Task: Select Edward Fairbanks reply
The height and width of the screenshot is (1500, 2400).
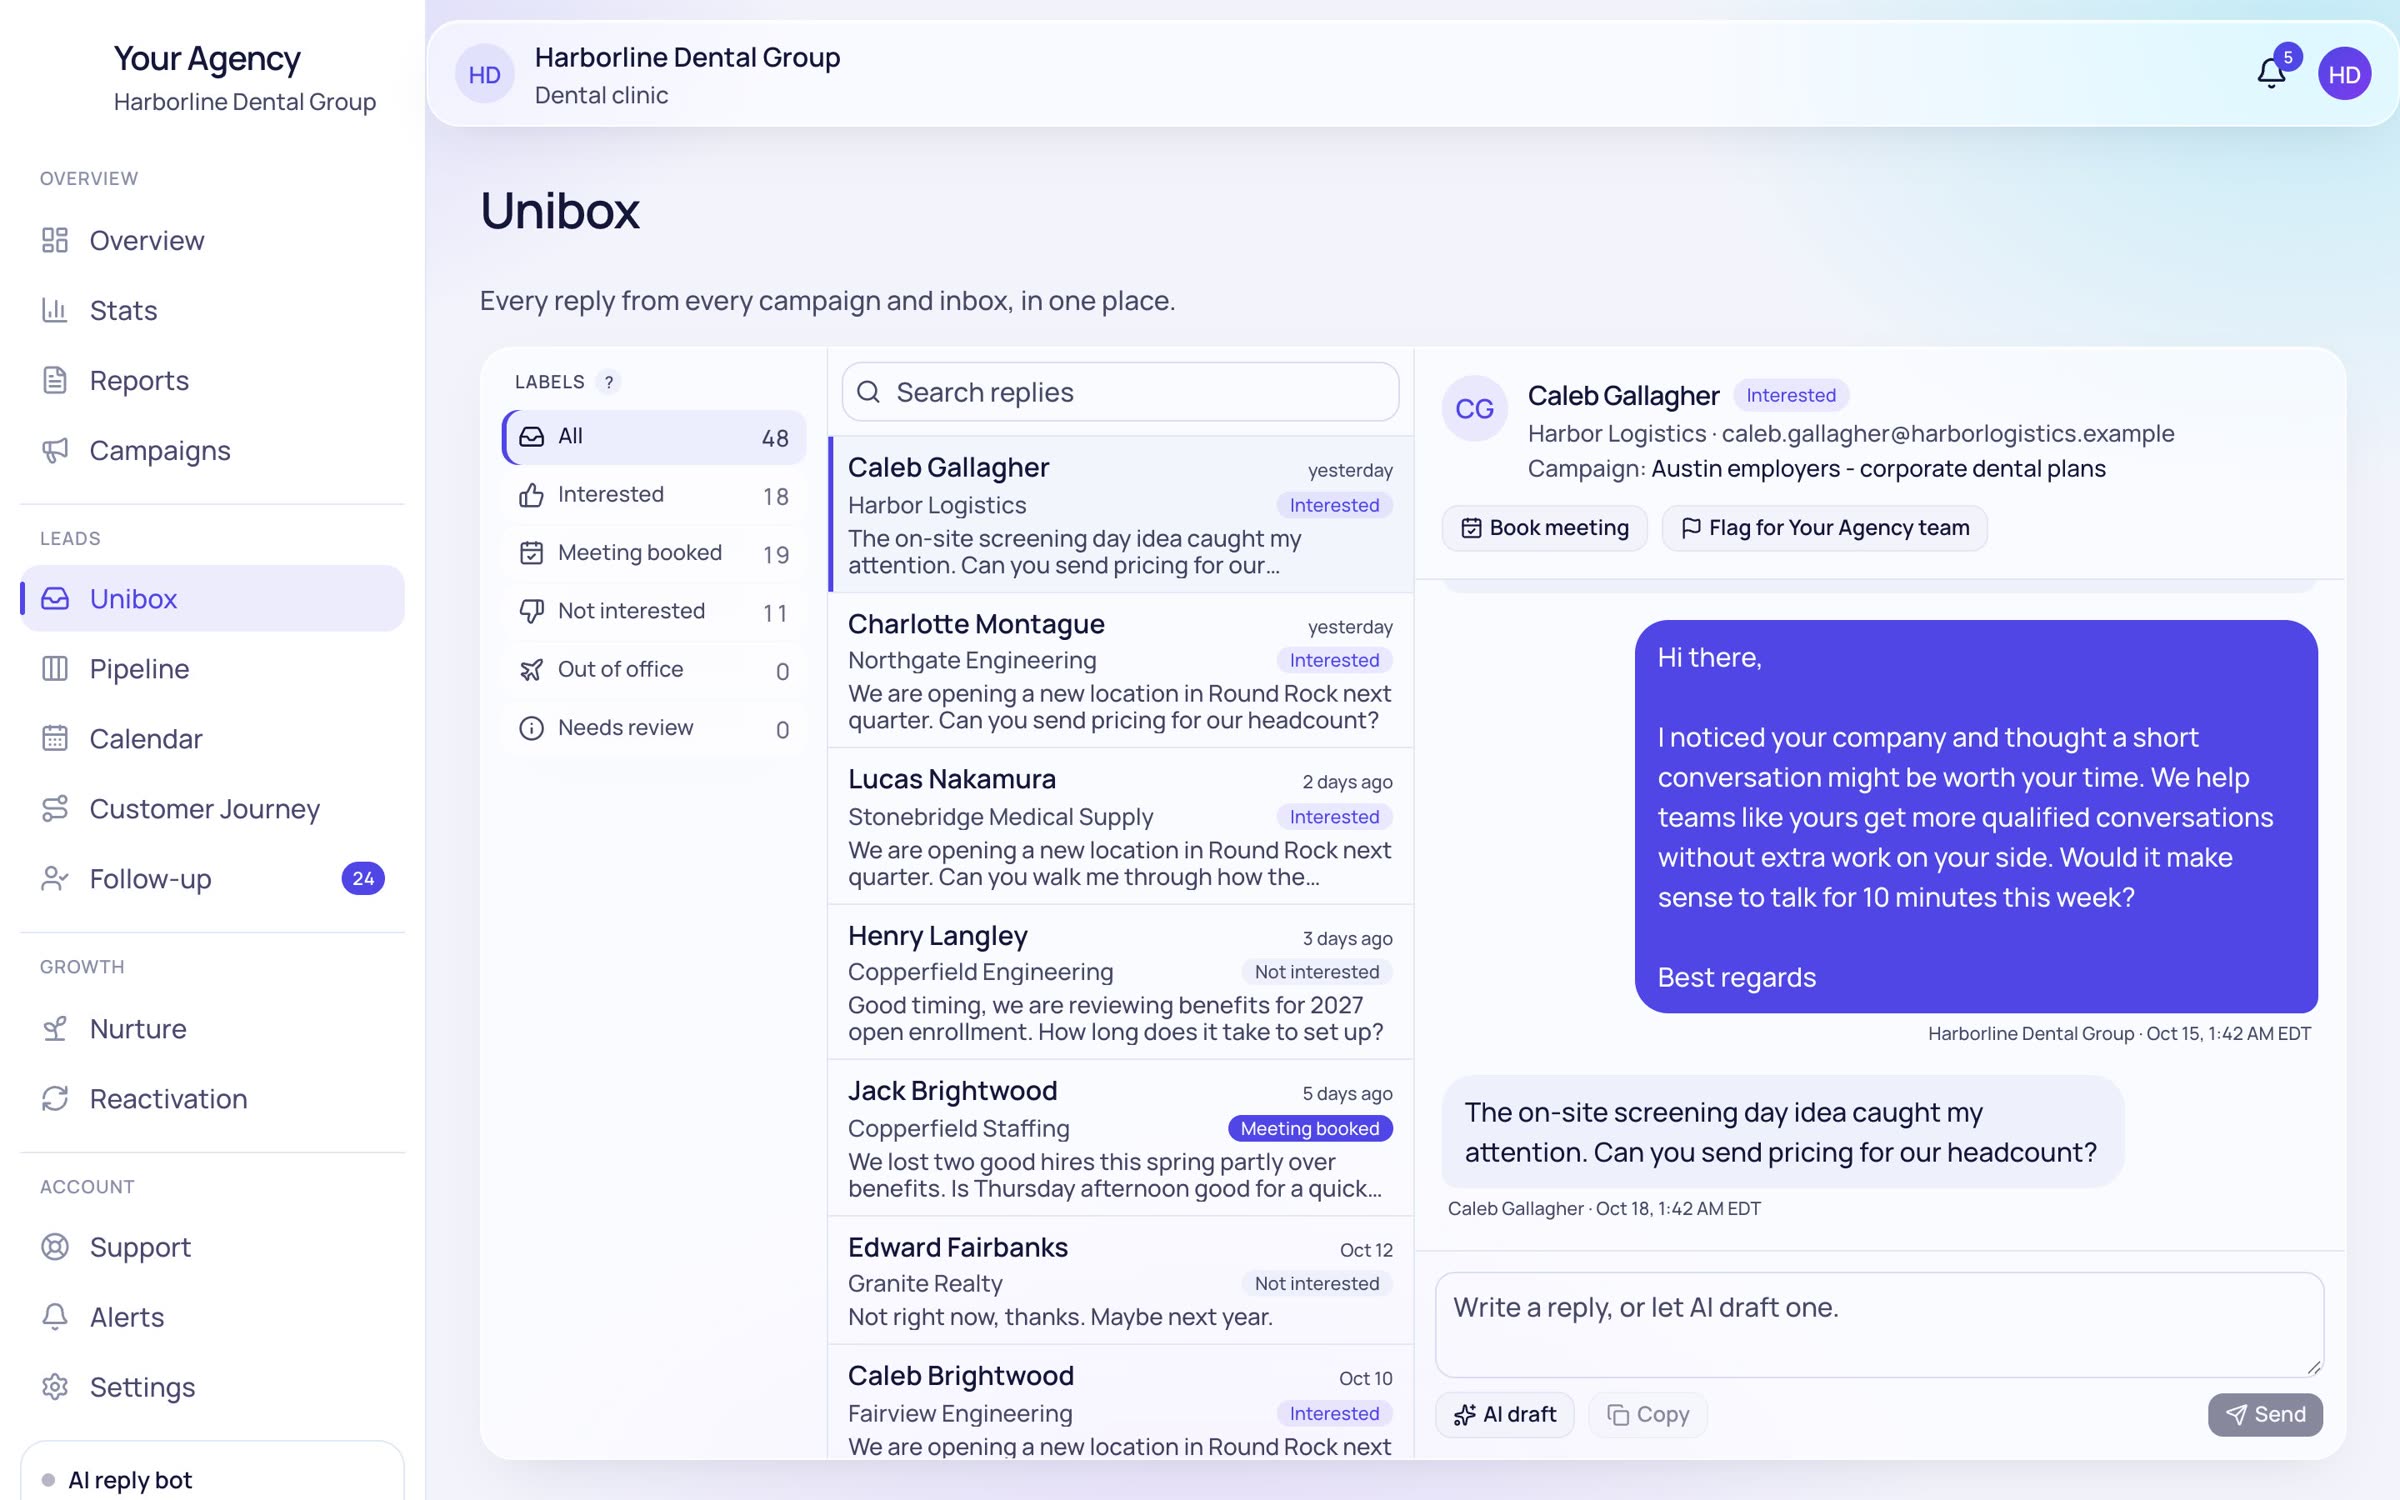Action: [1120, 1281]
